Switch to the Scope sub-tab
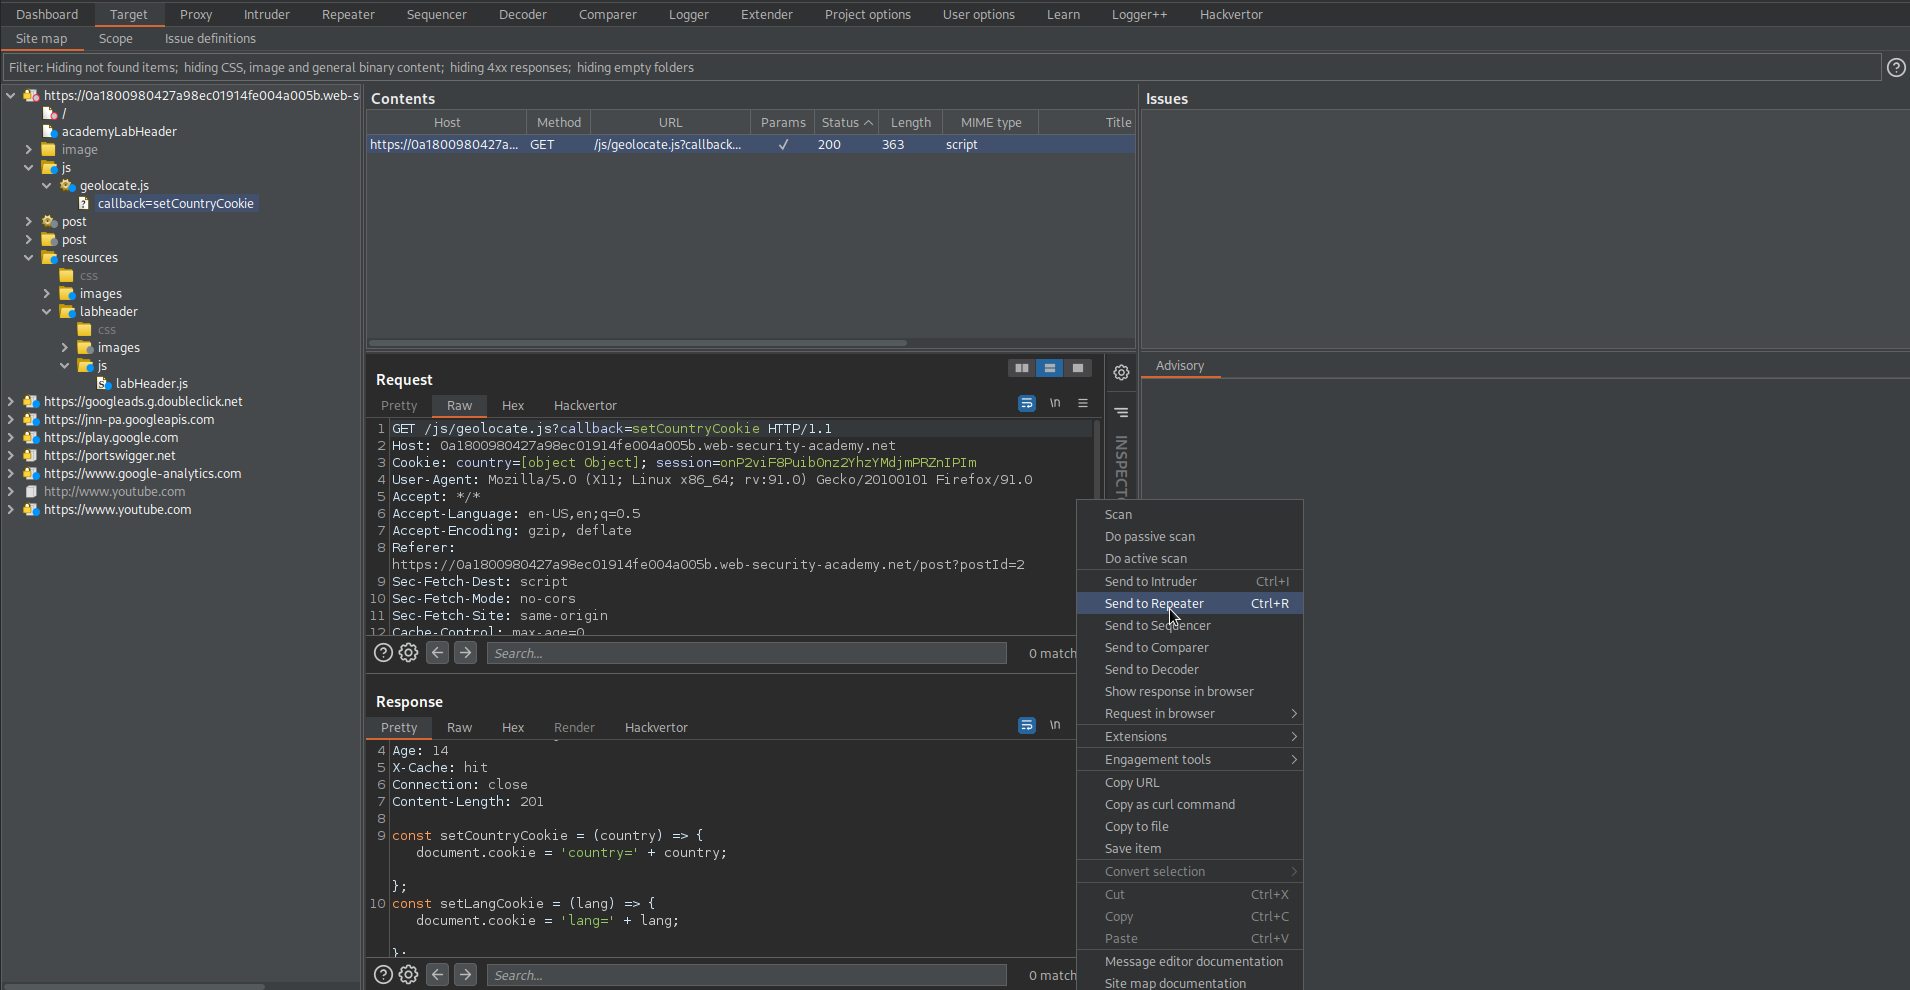 point(116,38)
